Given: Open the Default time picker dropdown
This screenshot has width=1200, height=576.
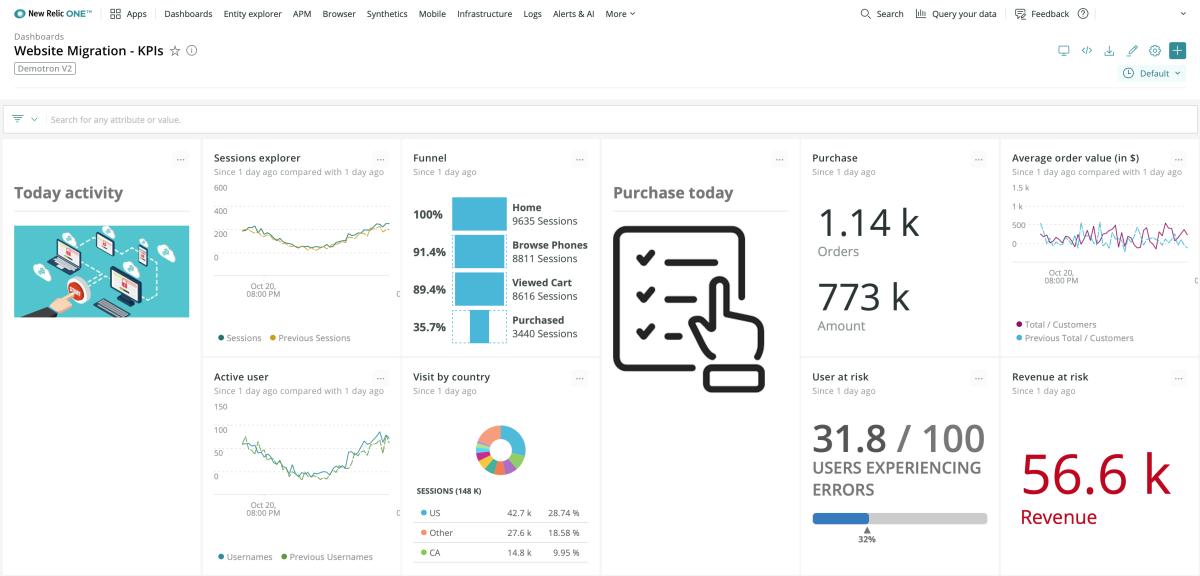Looking at the screenshot, I should point(1152,73).
